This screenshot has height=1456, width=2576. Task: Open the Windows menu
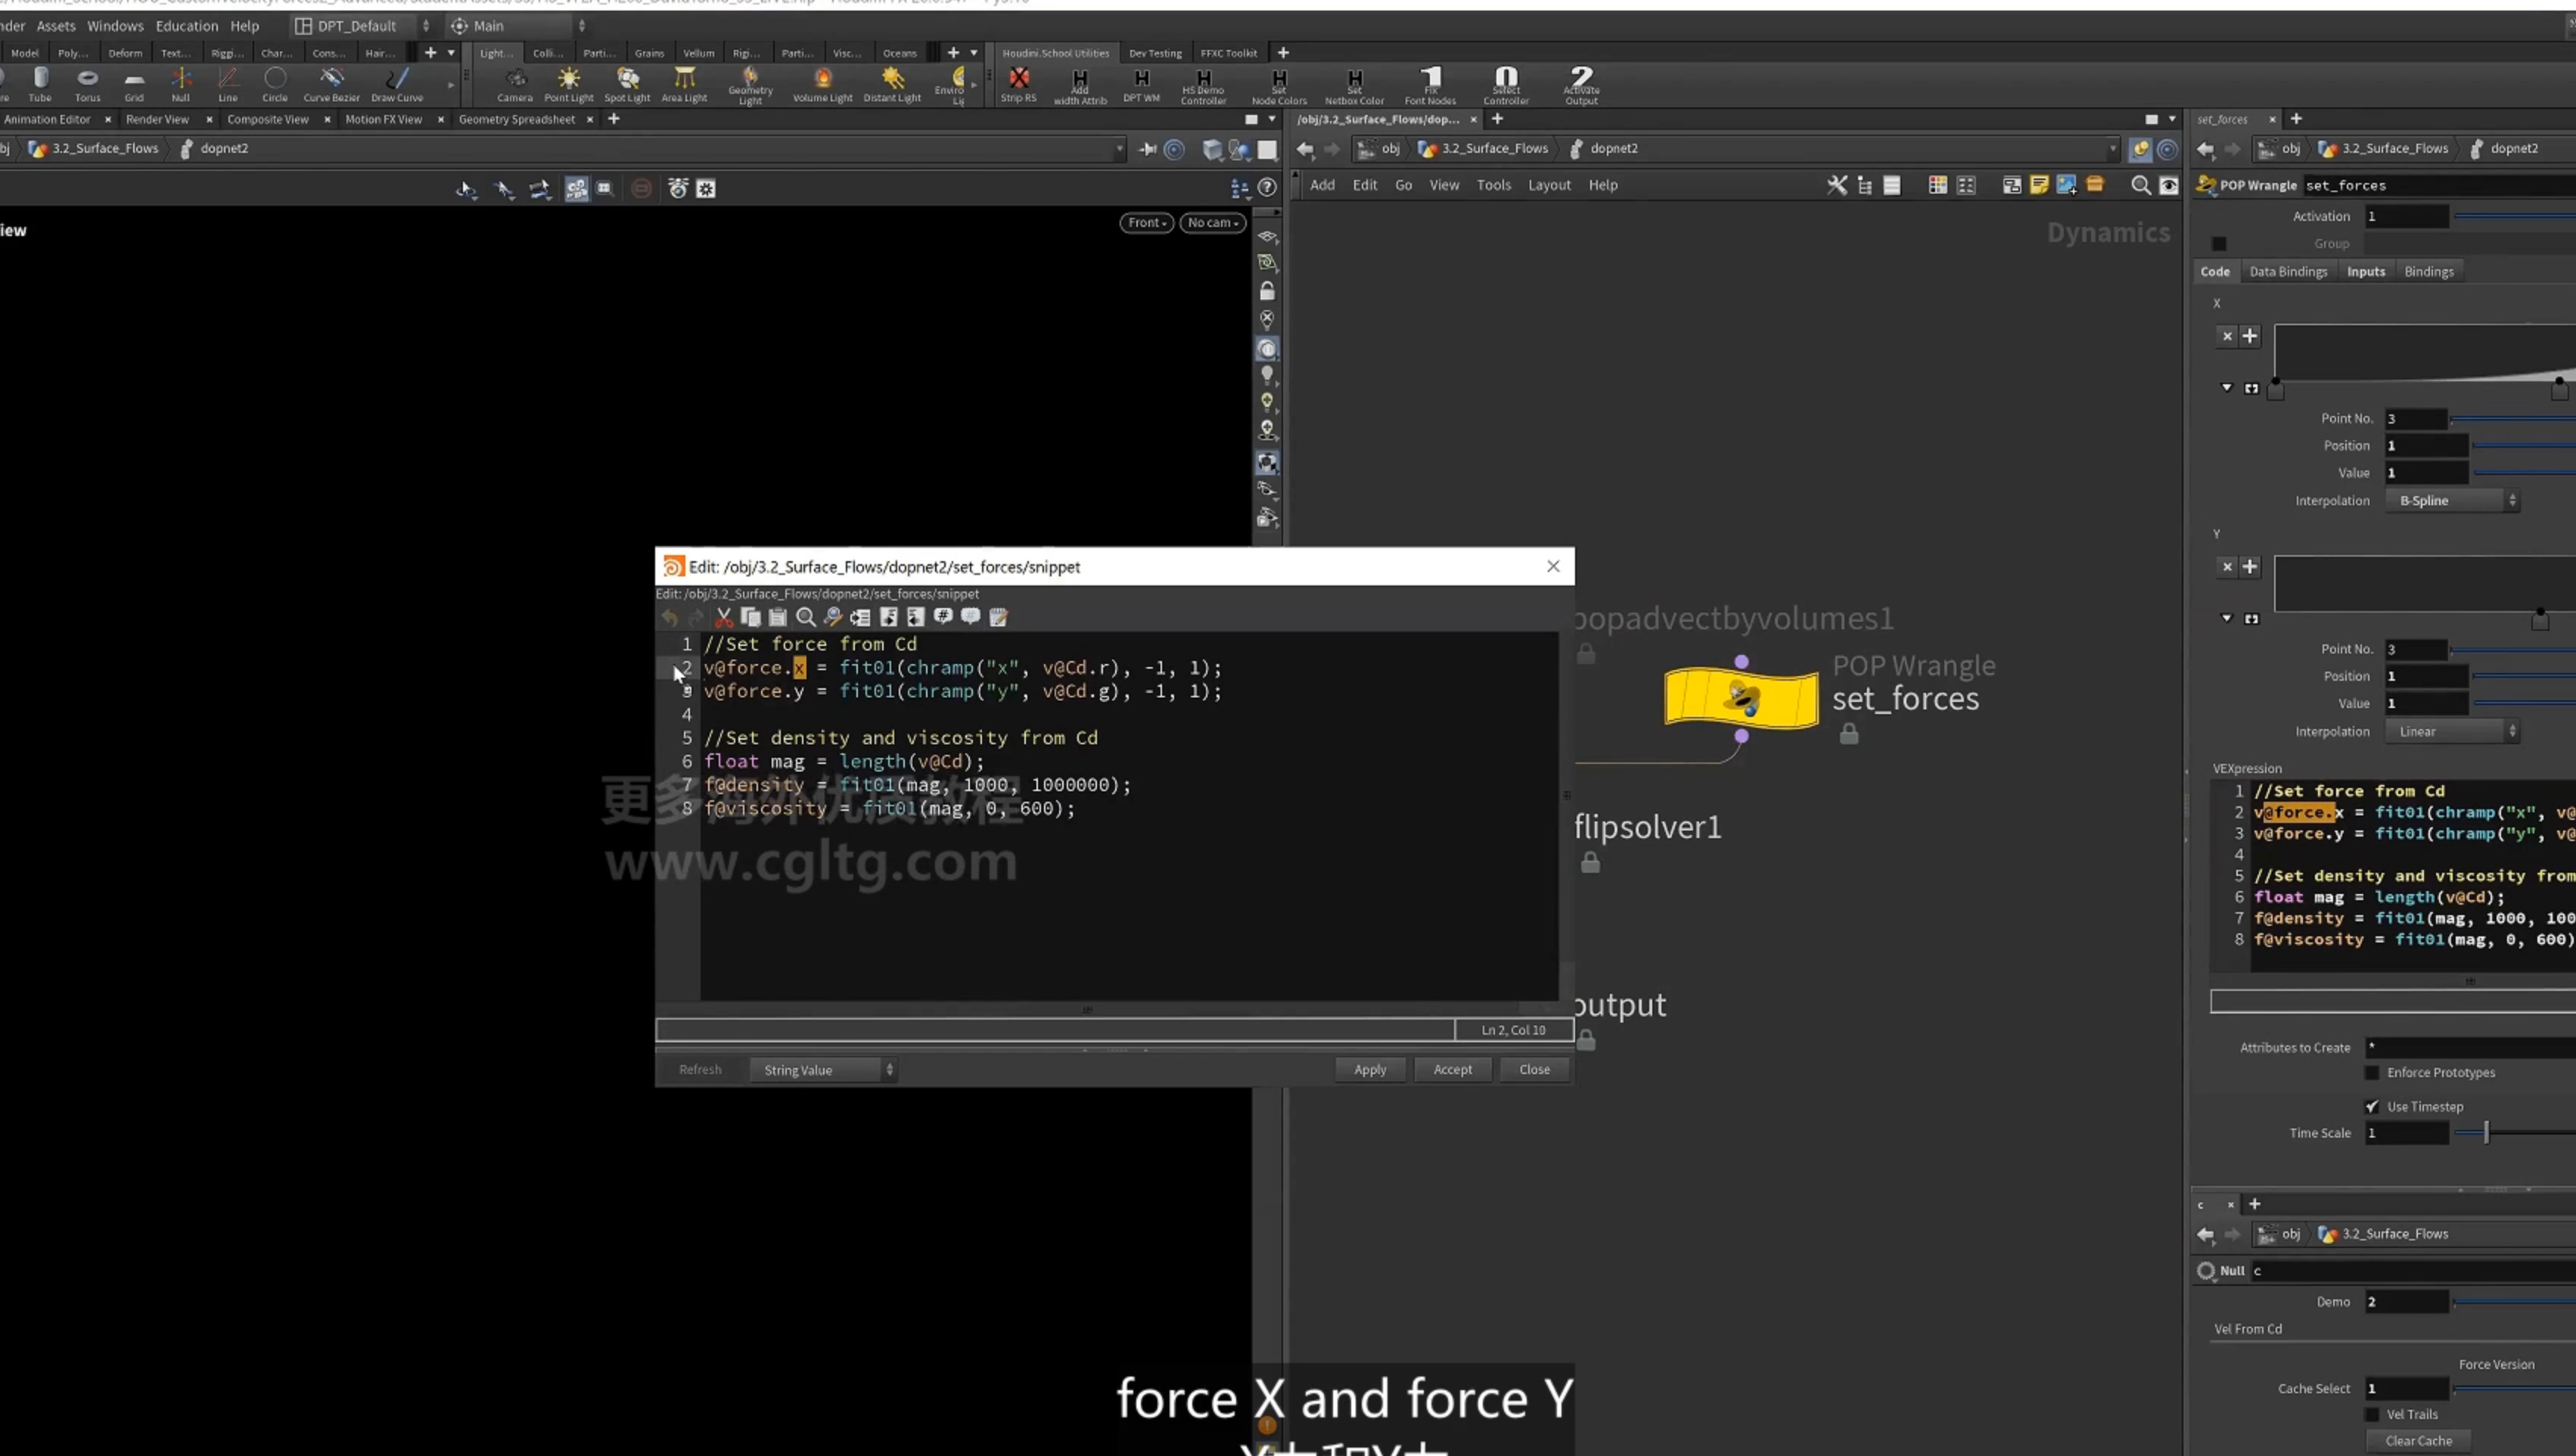coord(115,26)
